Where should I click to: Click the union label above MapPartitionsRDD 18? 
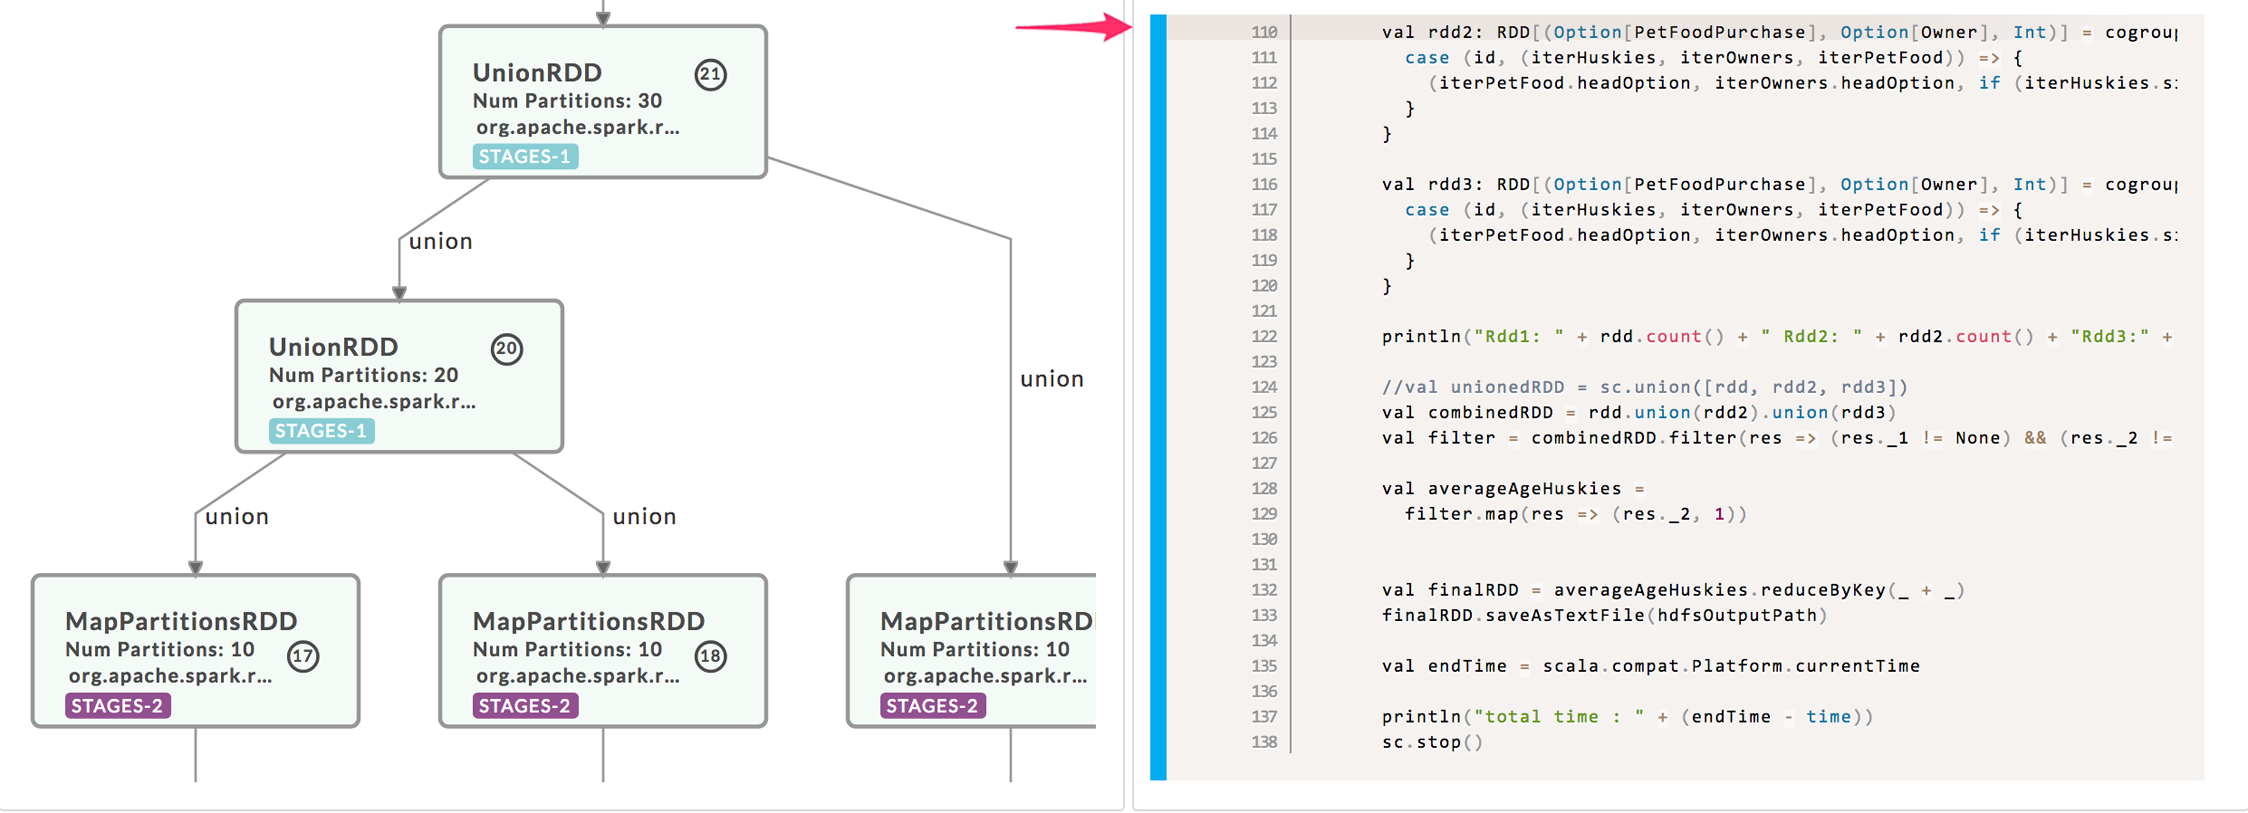coord(644,516)
